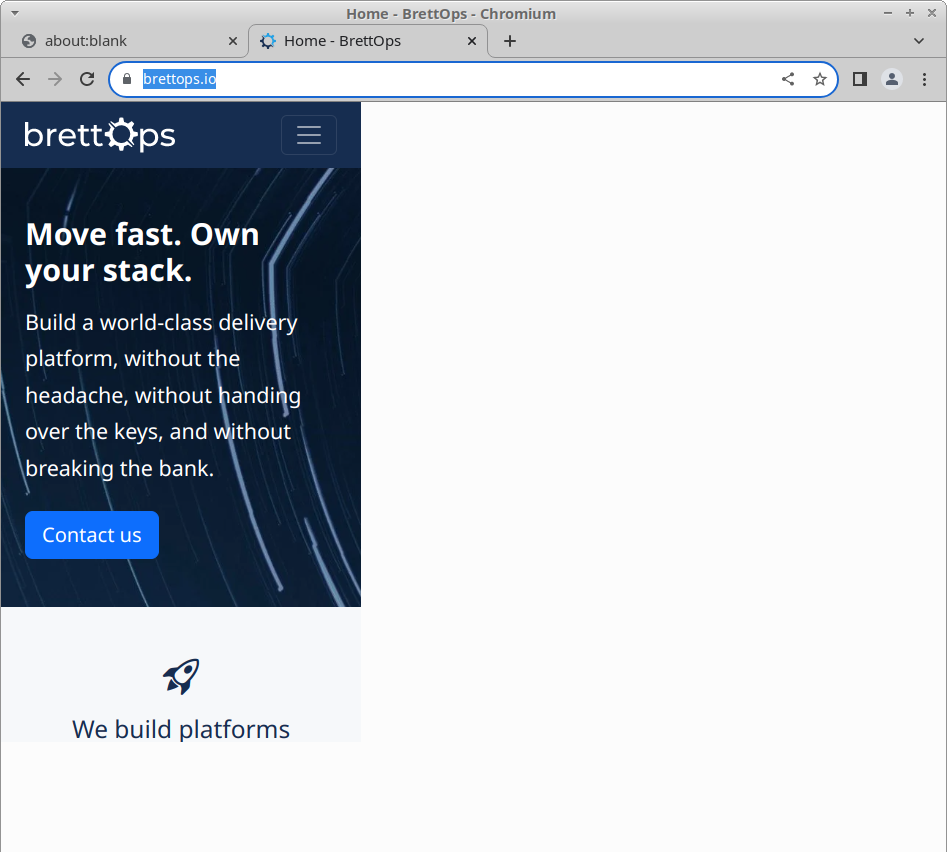Close the about:blank tab
The height and width of the screenshot is (852, 947).
[x=233, y=41]
